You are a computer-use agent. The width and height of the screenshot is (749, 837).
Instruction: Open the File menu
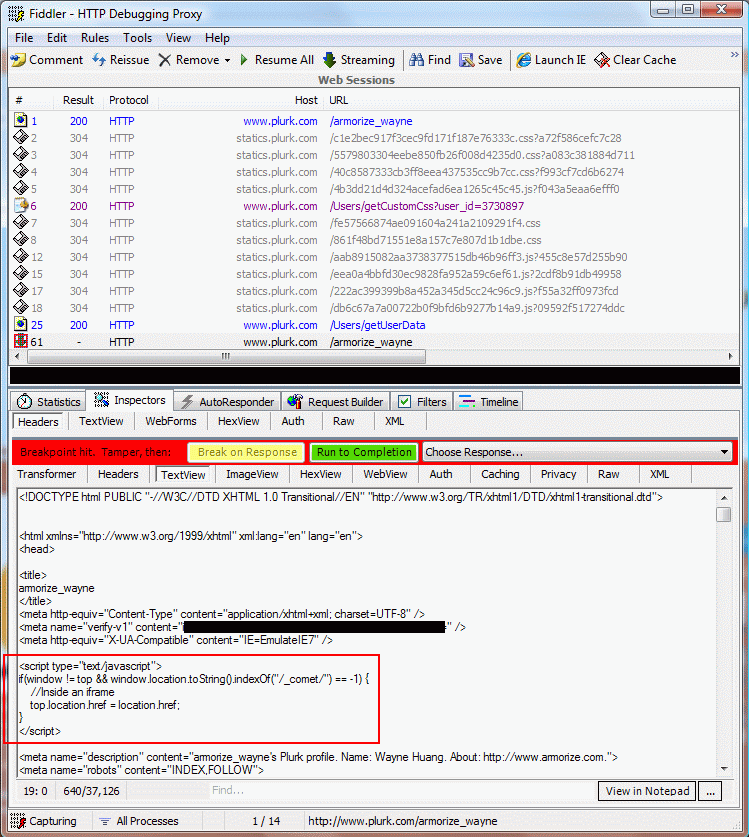pos(24,38)
